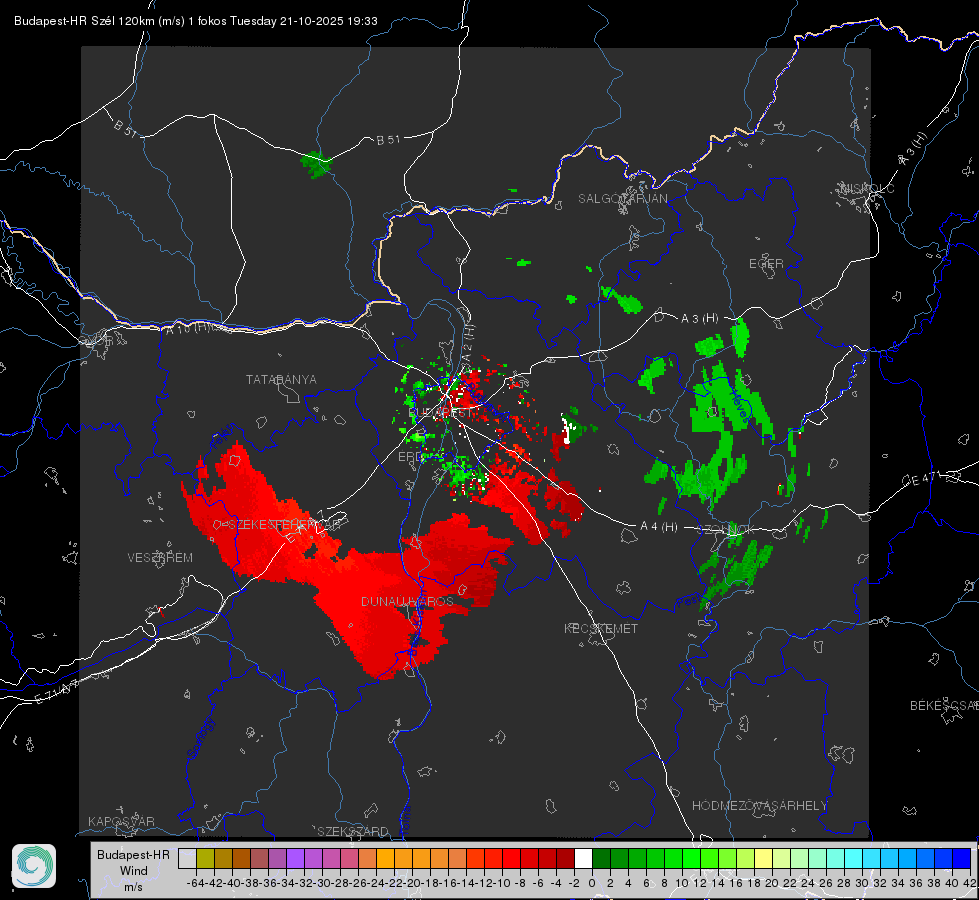
Task: Click the -64 value on the legend scale
Action: [195, 883]
